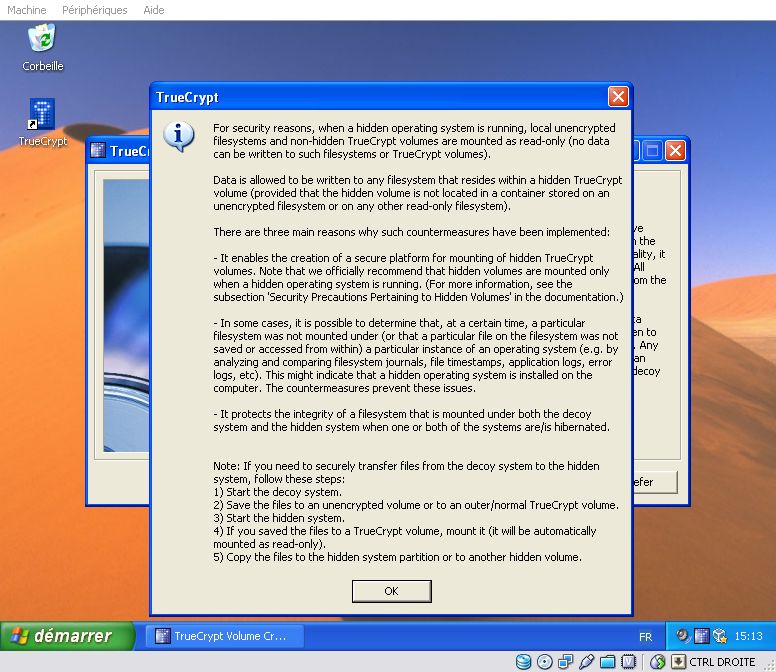Click the shared folders status icon
The image size is (776, 672).
pos(607,662)
